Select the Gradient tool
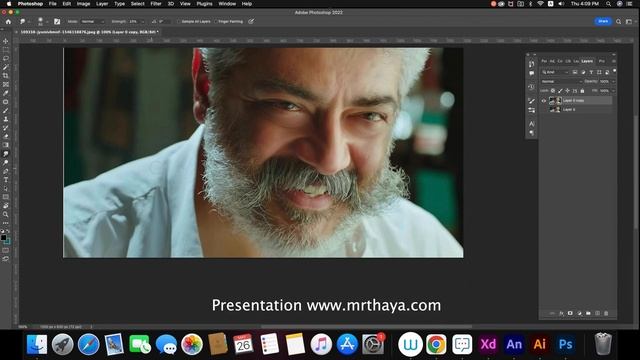Viewport: 640px width, 360px height. tap(6, 145)
